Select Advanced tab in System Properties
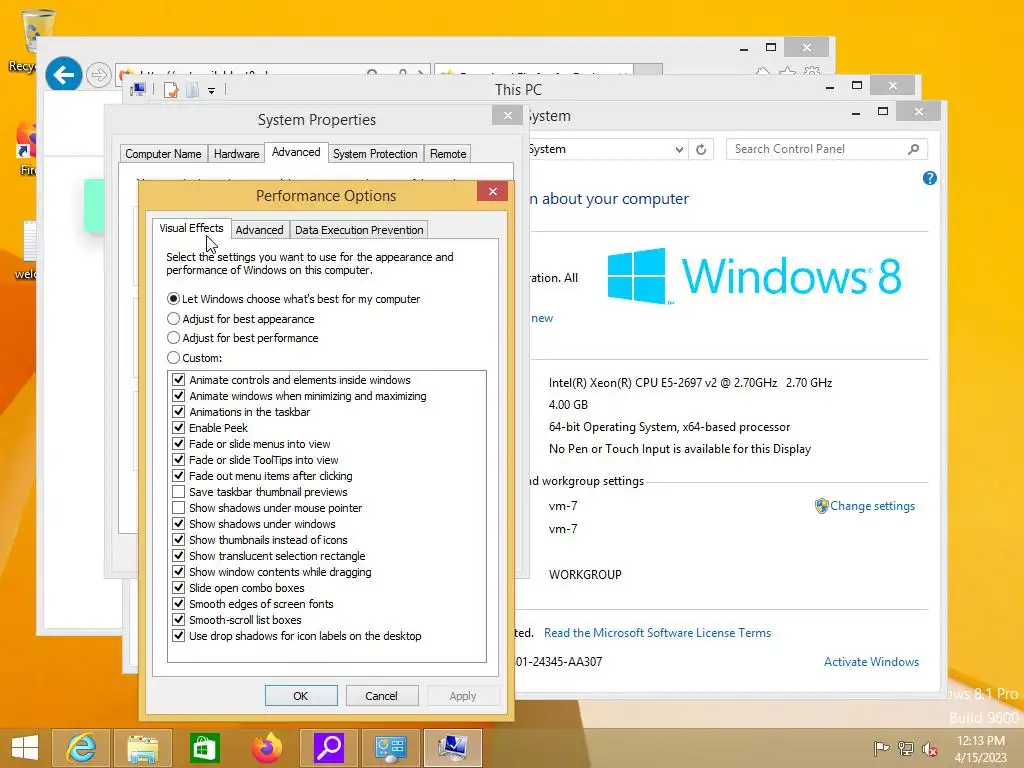The width and height of the screenshot is (1024, 768). [x=296, y=152]
